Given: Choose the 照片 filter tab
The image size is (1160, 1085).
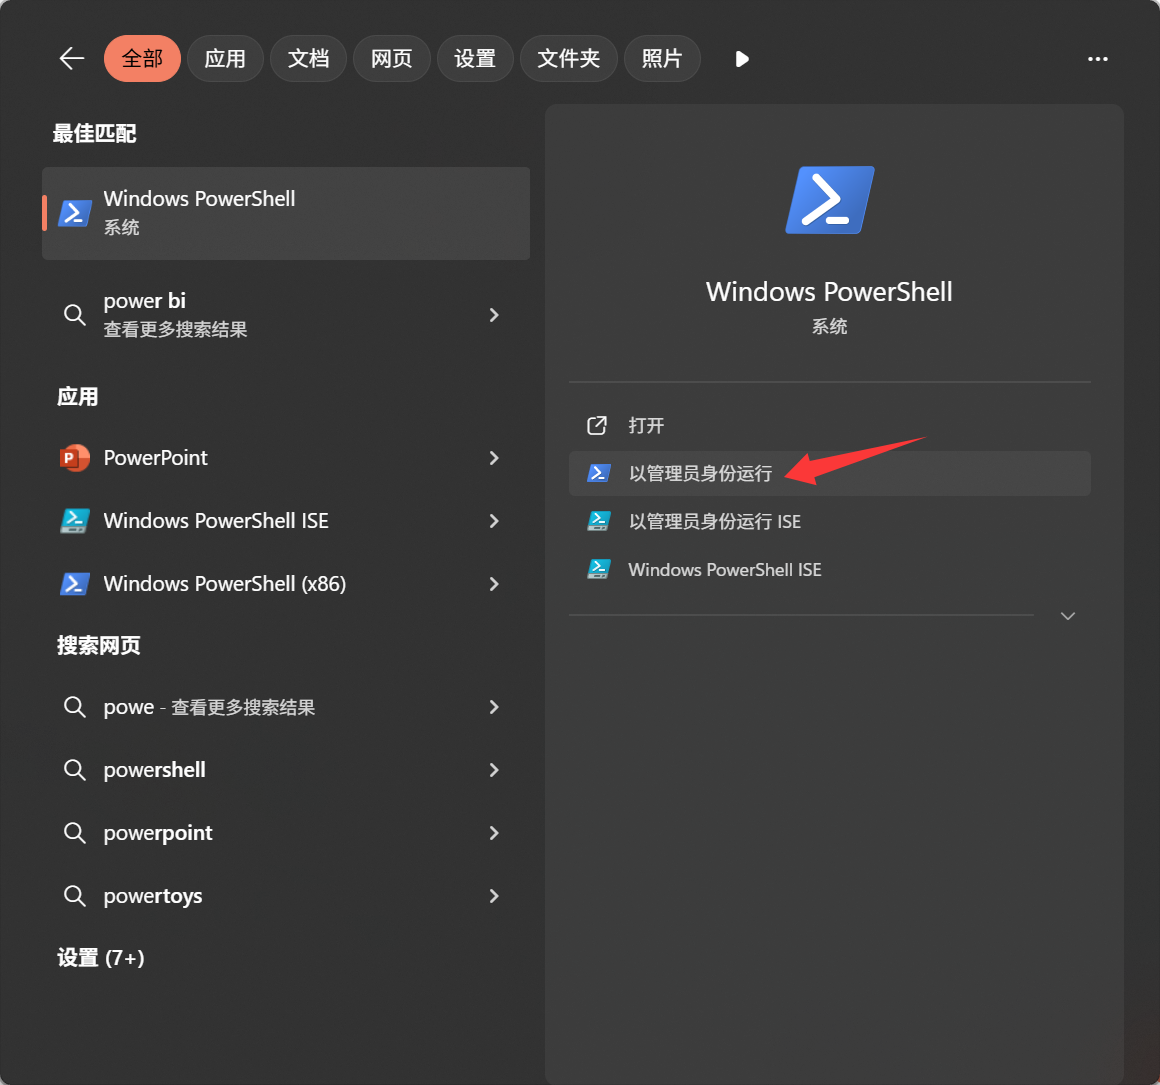Looking at the screenshot, I should pos(662,58).
